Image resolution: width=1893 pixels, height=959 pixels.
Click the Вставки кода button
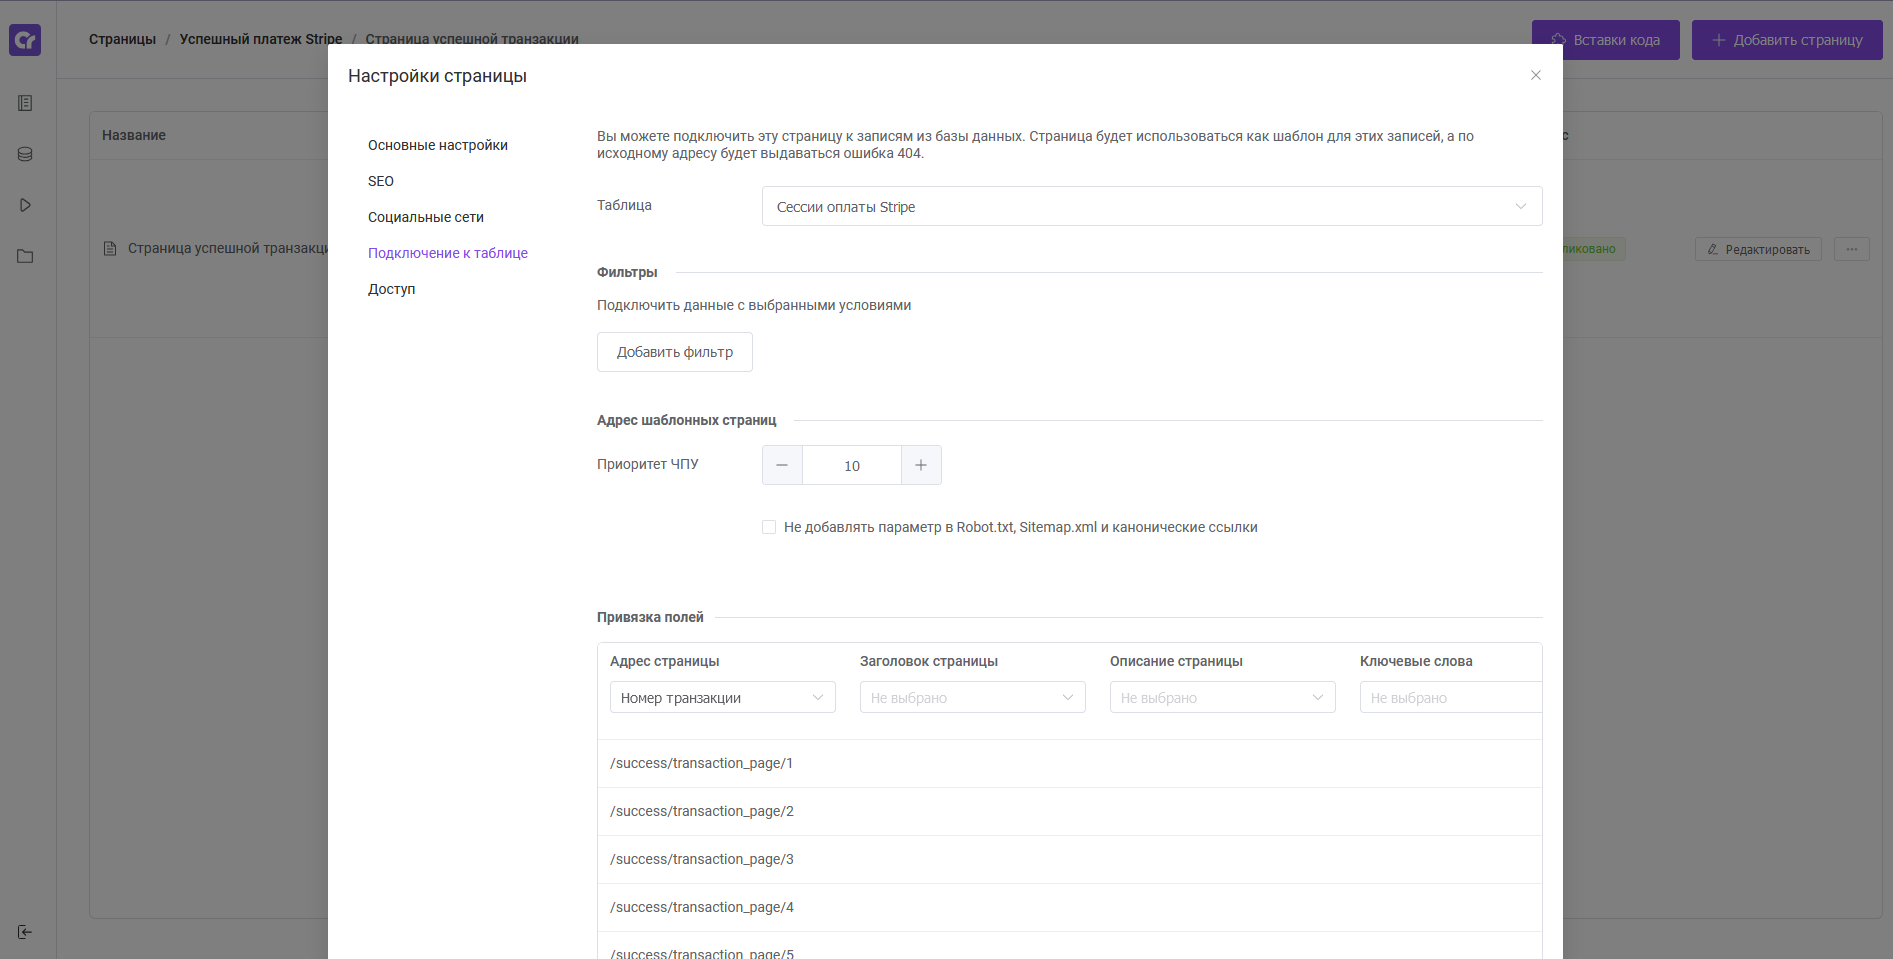pyautogui.click(x=1606, y=40)
